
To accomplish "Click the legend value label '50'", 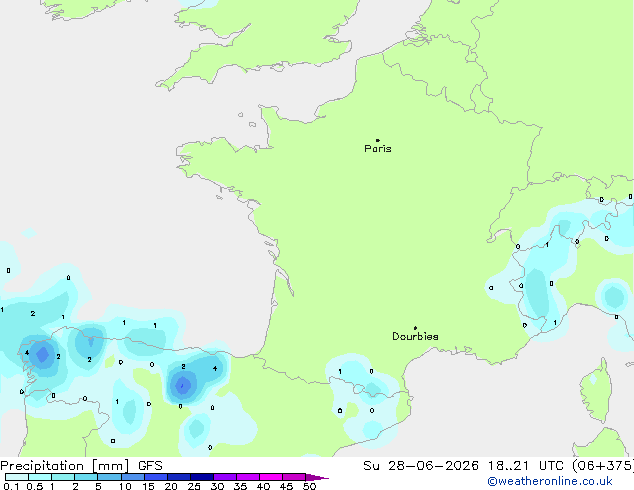I will tap(309, 486).
